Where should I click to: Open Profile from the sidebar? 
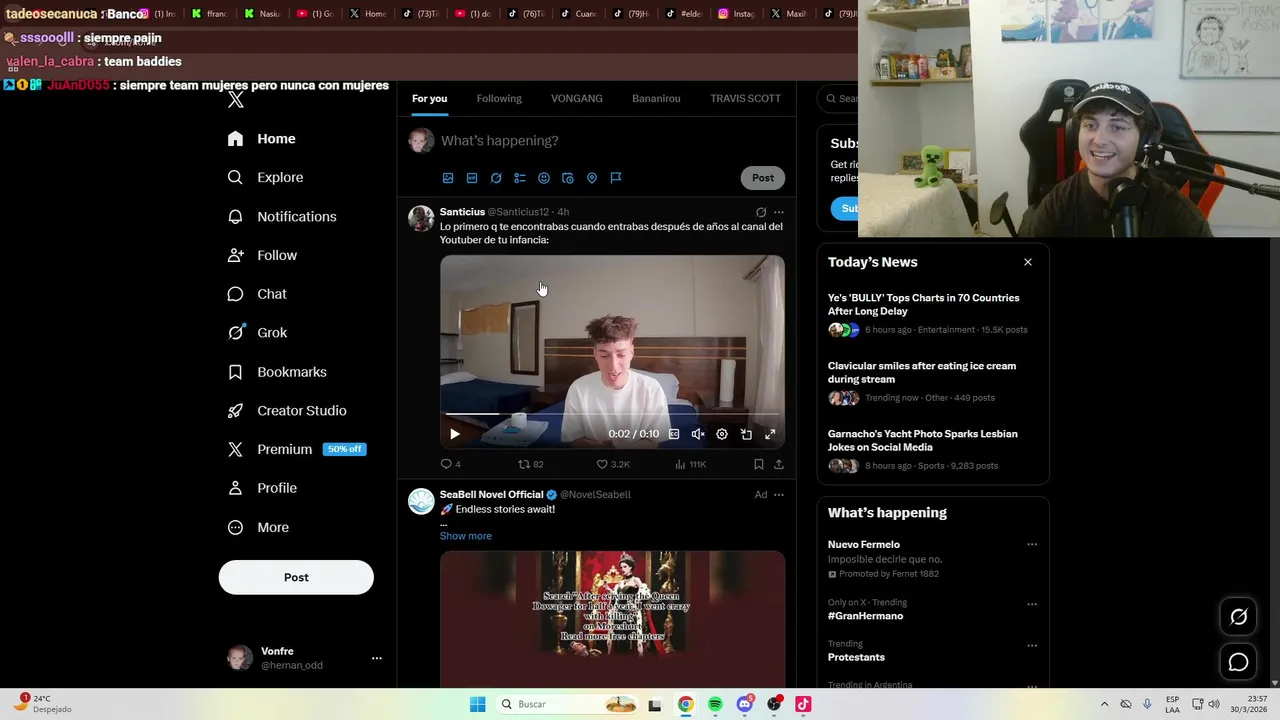(x=263, y=488)
